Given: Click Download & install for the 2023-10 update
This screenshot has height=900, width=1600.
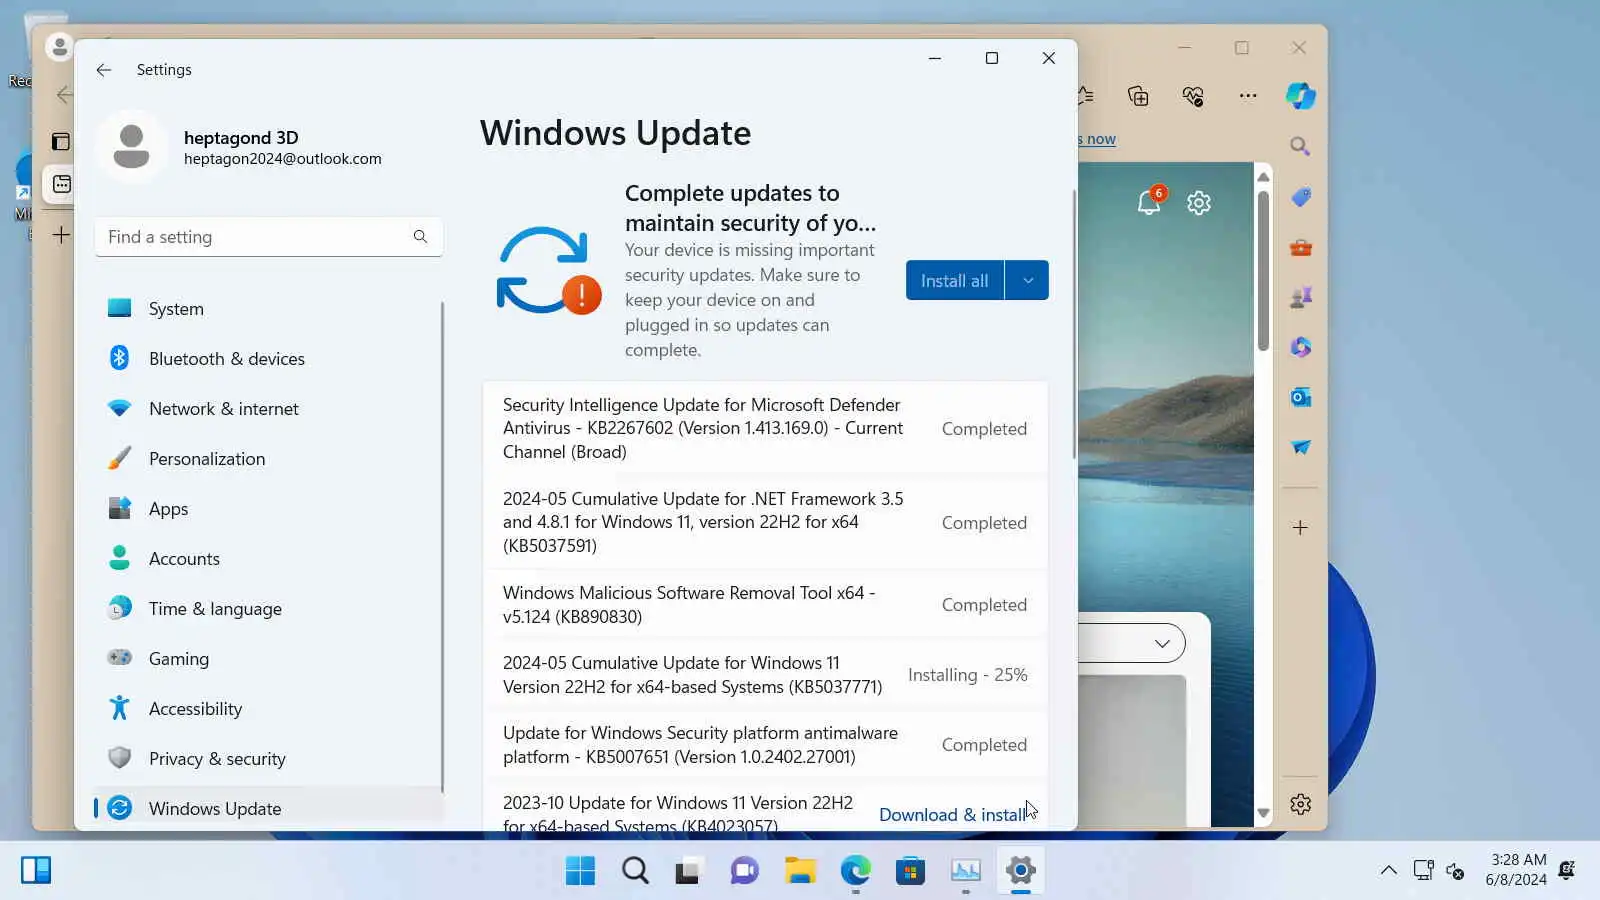Looking at the screenshot, I should point(951,815).
